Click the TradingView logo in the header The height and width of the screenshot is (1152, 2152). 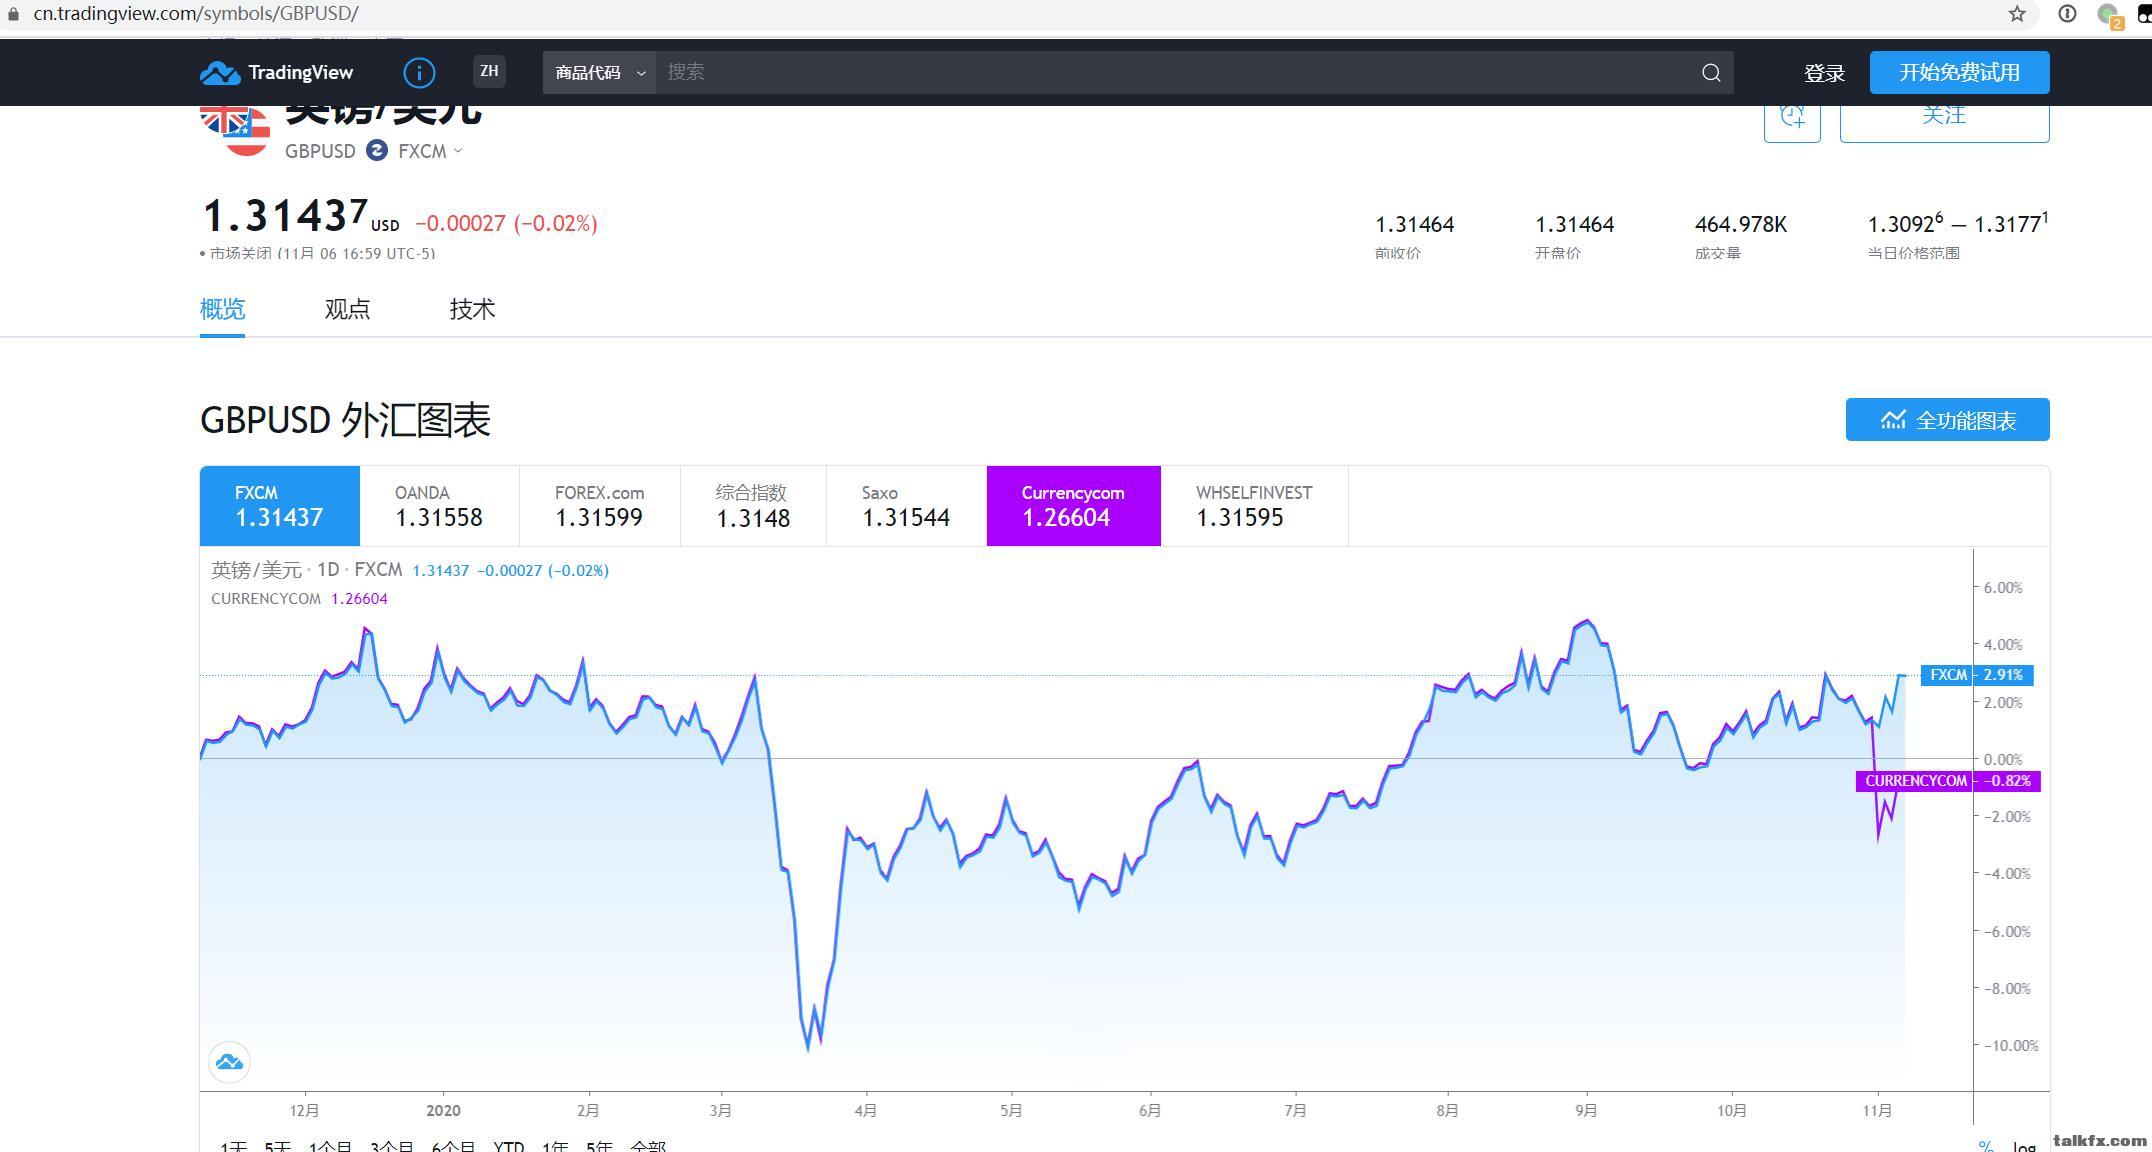click(x=277, y=72)
